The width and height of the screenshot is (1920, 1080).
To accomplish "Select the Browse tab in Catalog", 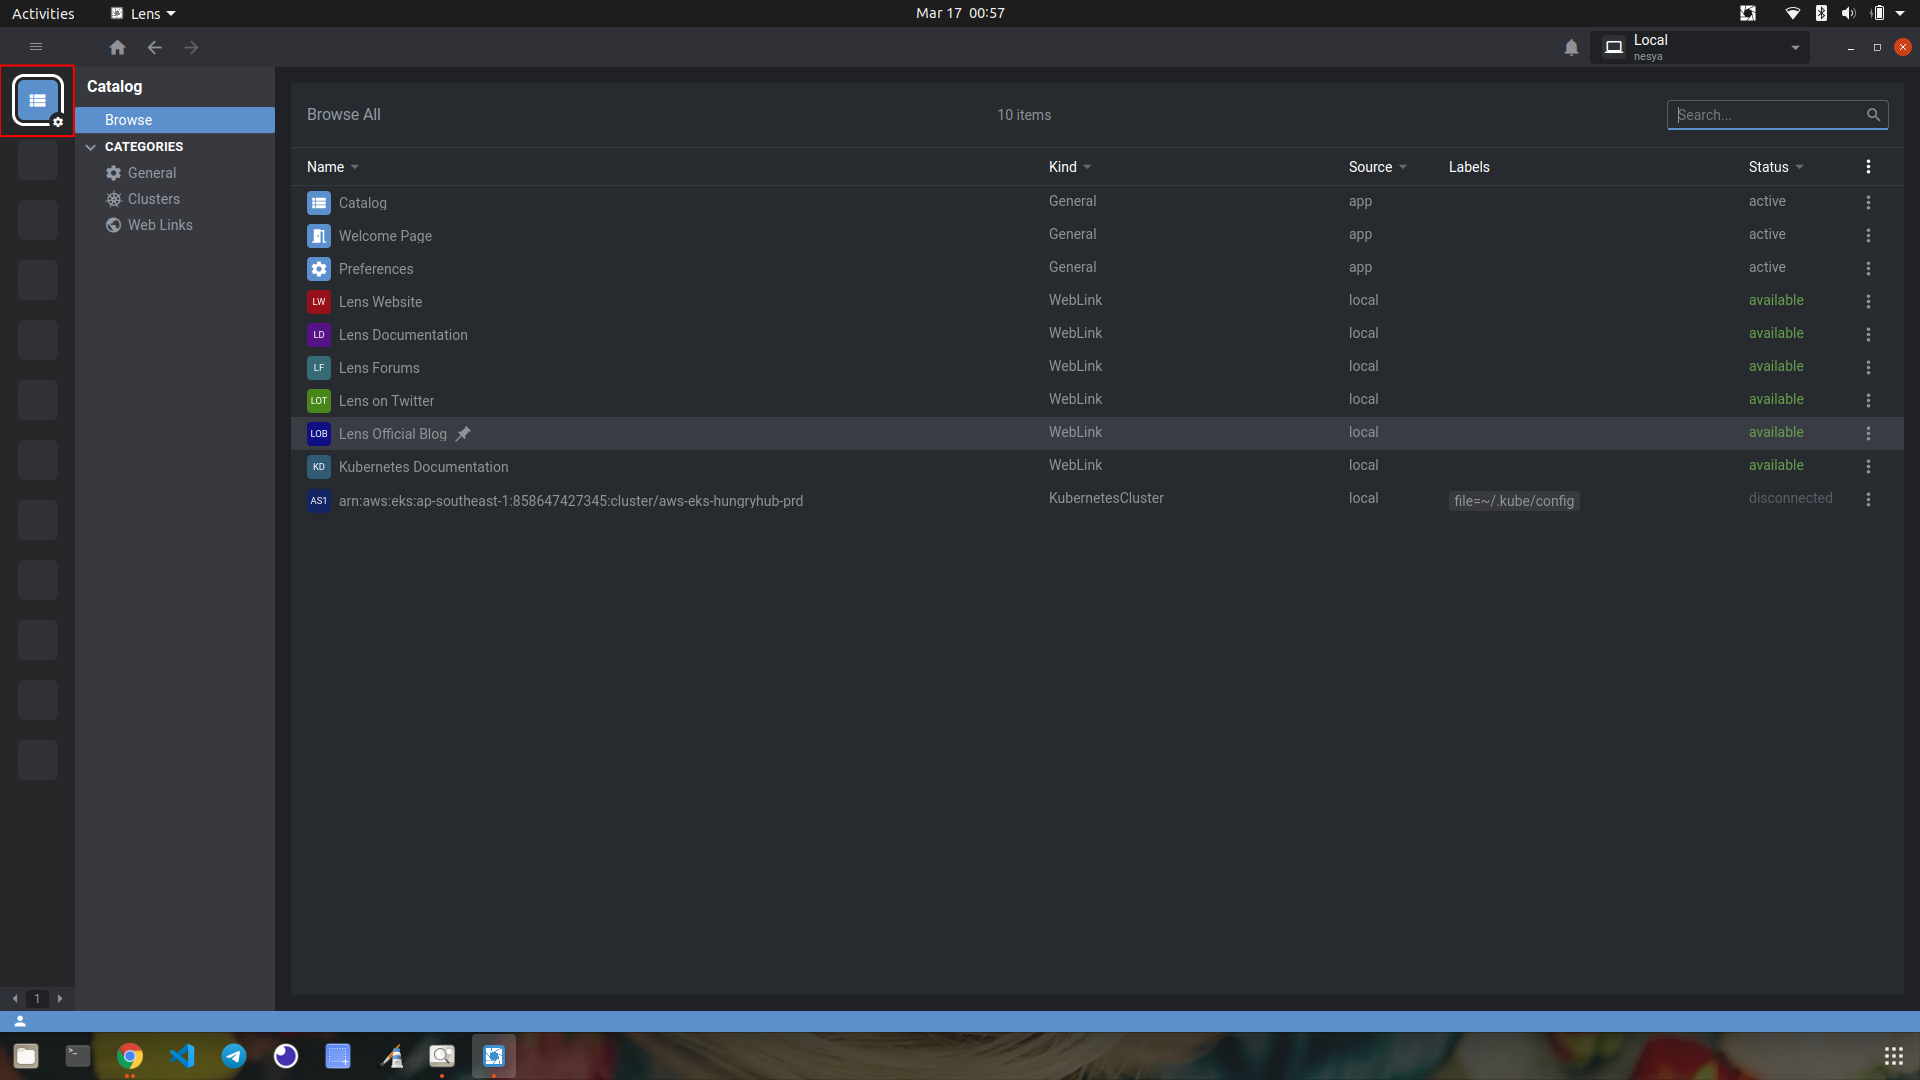I will pyautogui.click(x=129, y=120).
